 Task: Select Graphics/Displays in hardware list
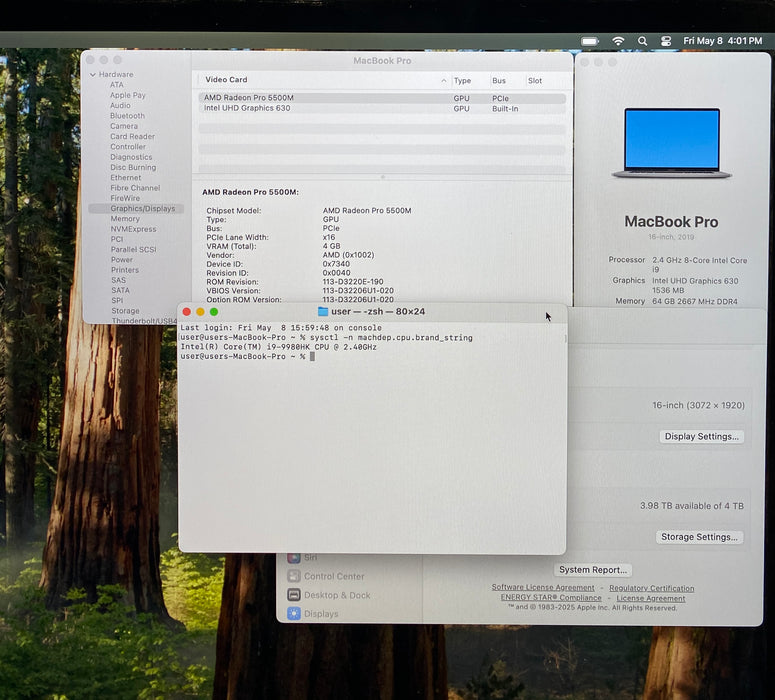(x=136, y=209)
